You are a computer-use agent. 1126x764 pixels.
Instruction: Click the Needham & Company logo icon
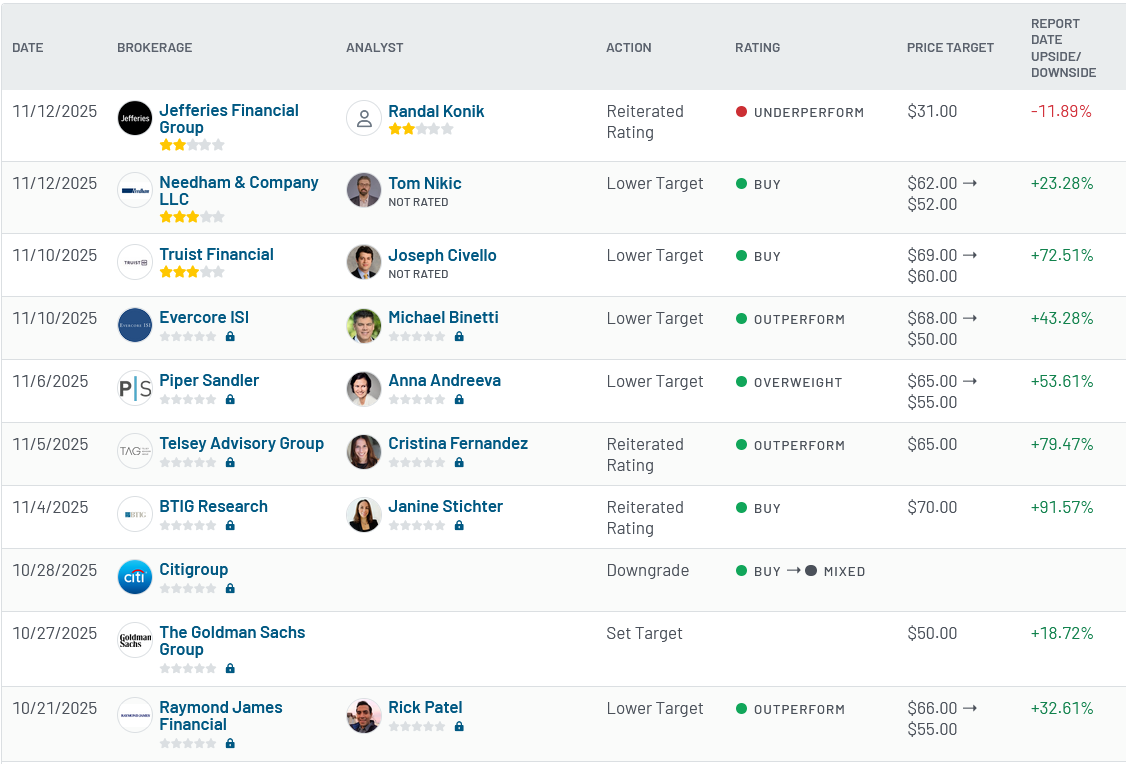(x=135, y=190)
